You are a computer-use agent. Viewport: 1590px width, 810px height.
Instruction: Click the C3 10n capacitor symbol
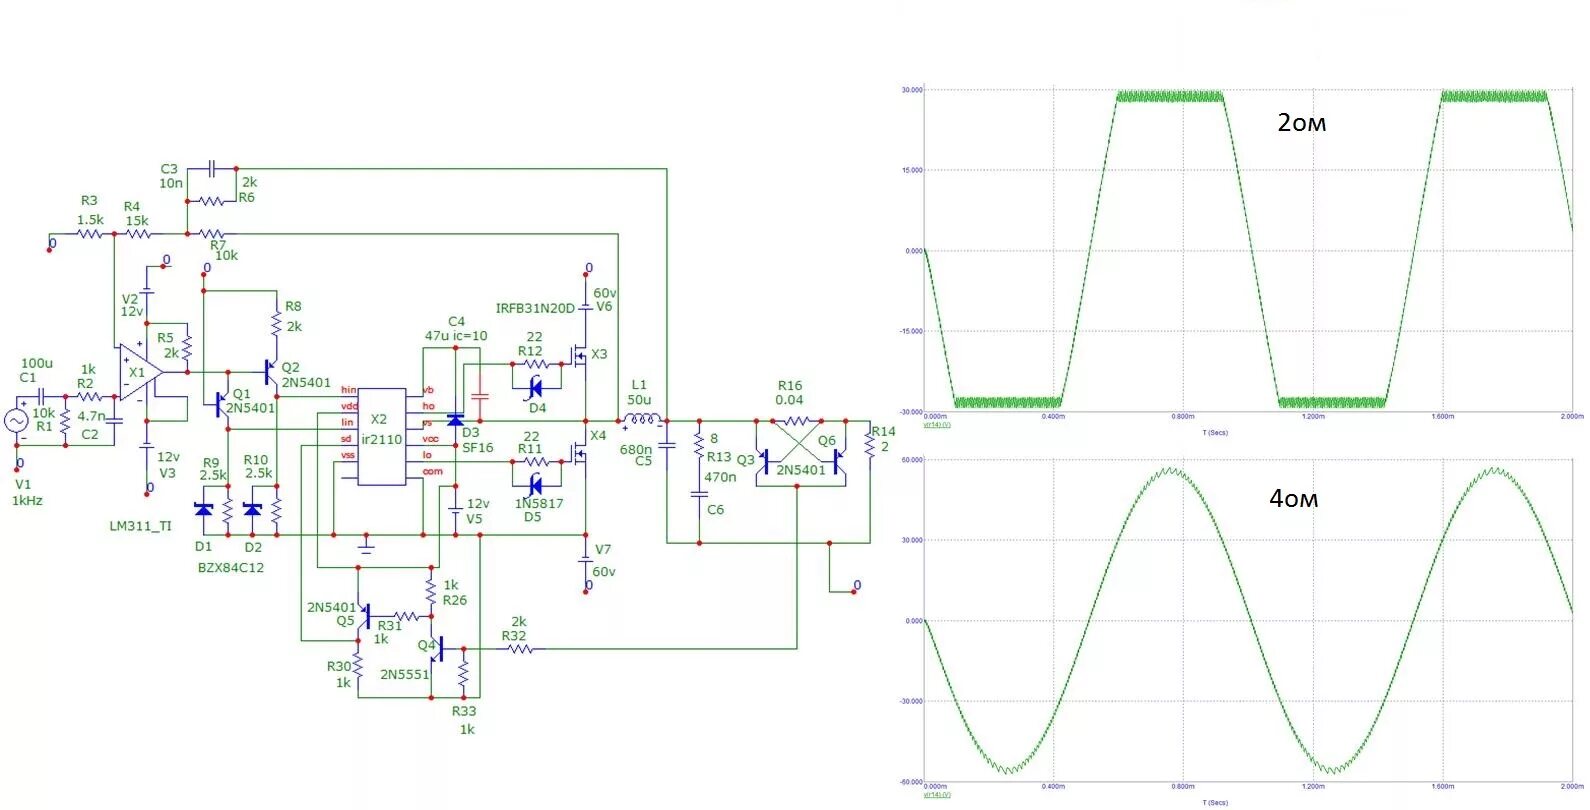(211, 167)
